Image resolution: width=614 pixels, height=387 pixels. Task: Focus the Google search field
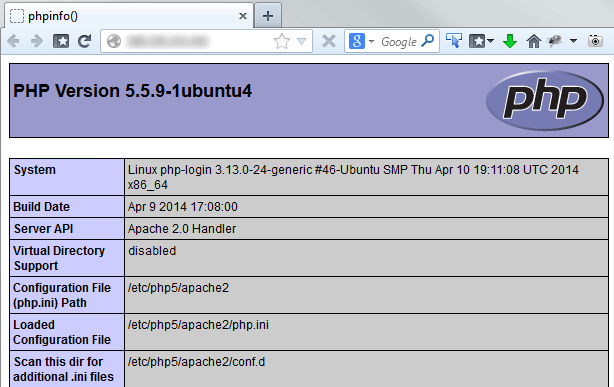(399, 41)
